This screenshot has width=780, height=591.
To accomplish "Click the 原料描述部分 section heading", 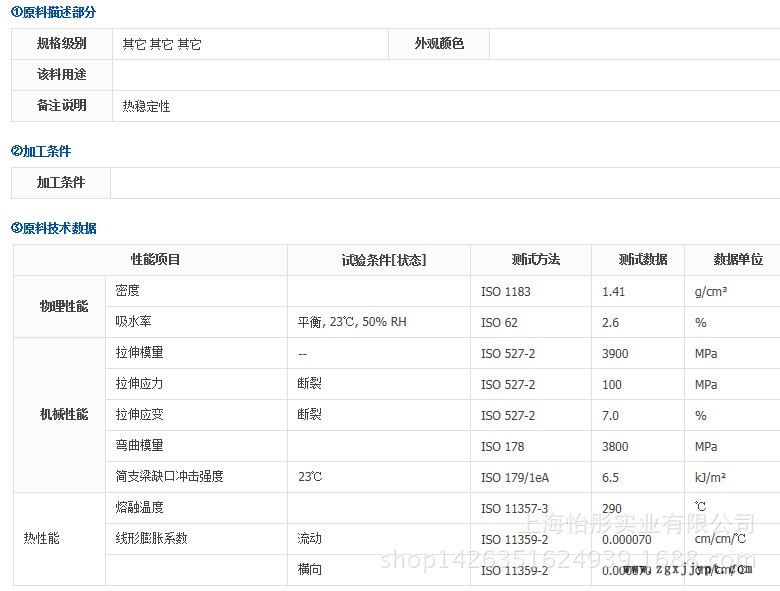I will (54, 12).
